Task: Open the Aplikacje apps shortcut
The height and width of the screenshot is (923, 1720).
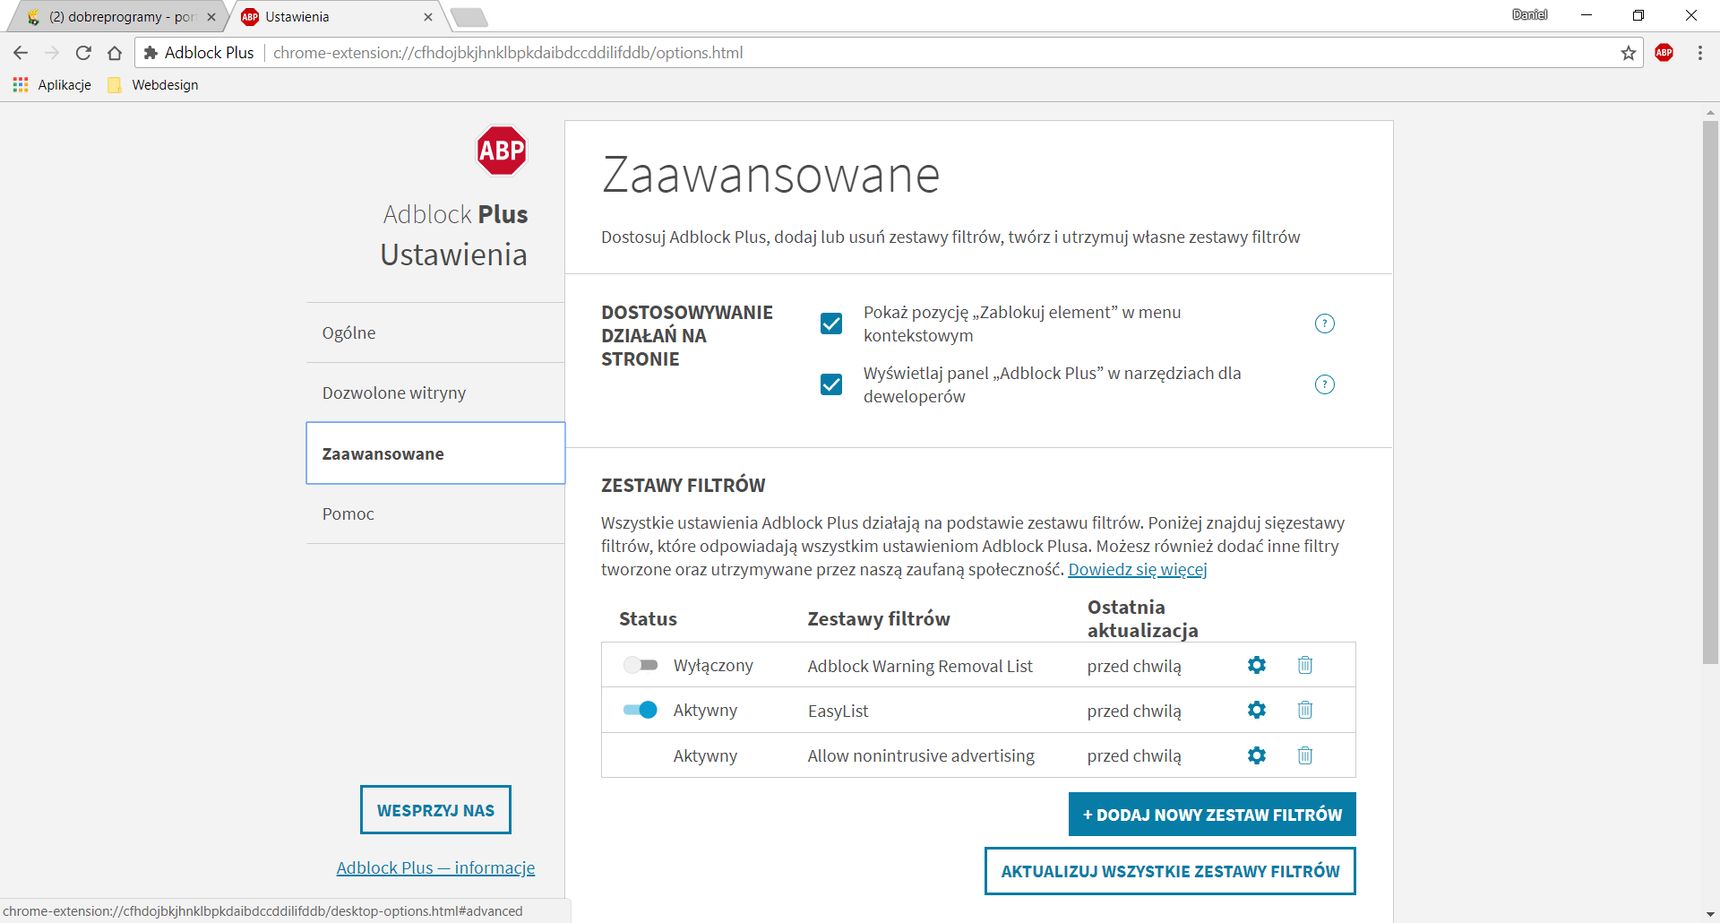Action: pyautogui.click(x=52, y=85)
